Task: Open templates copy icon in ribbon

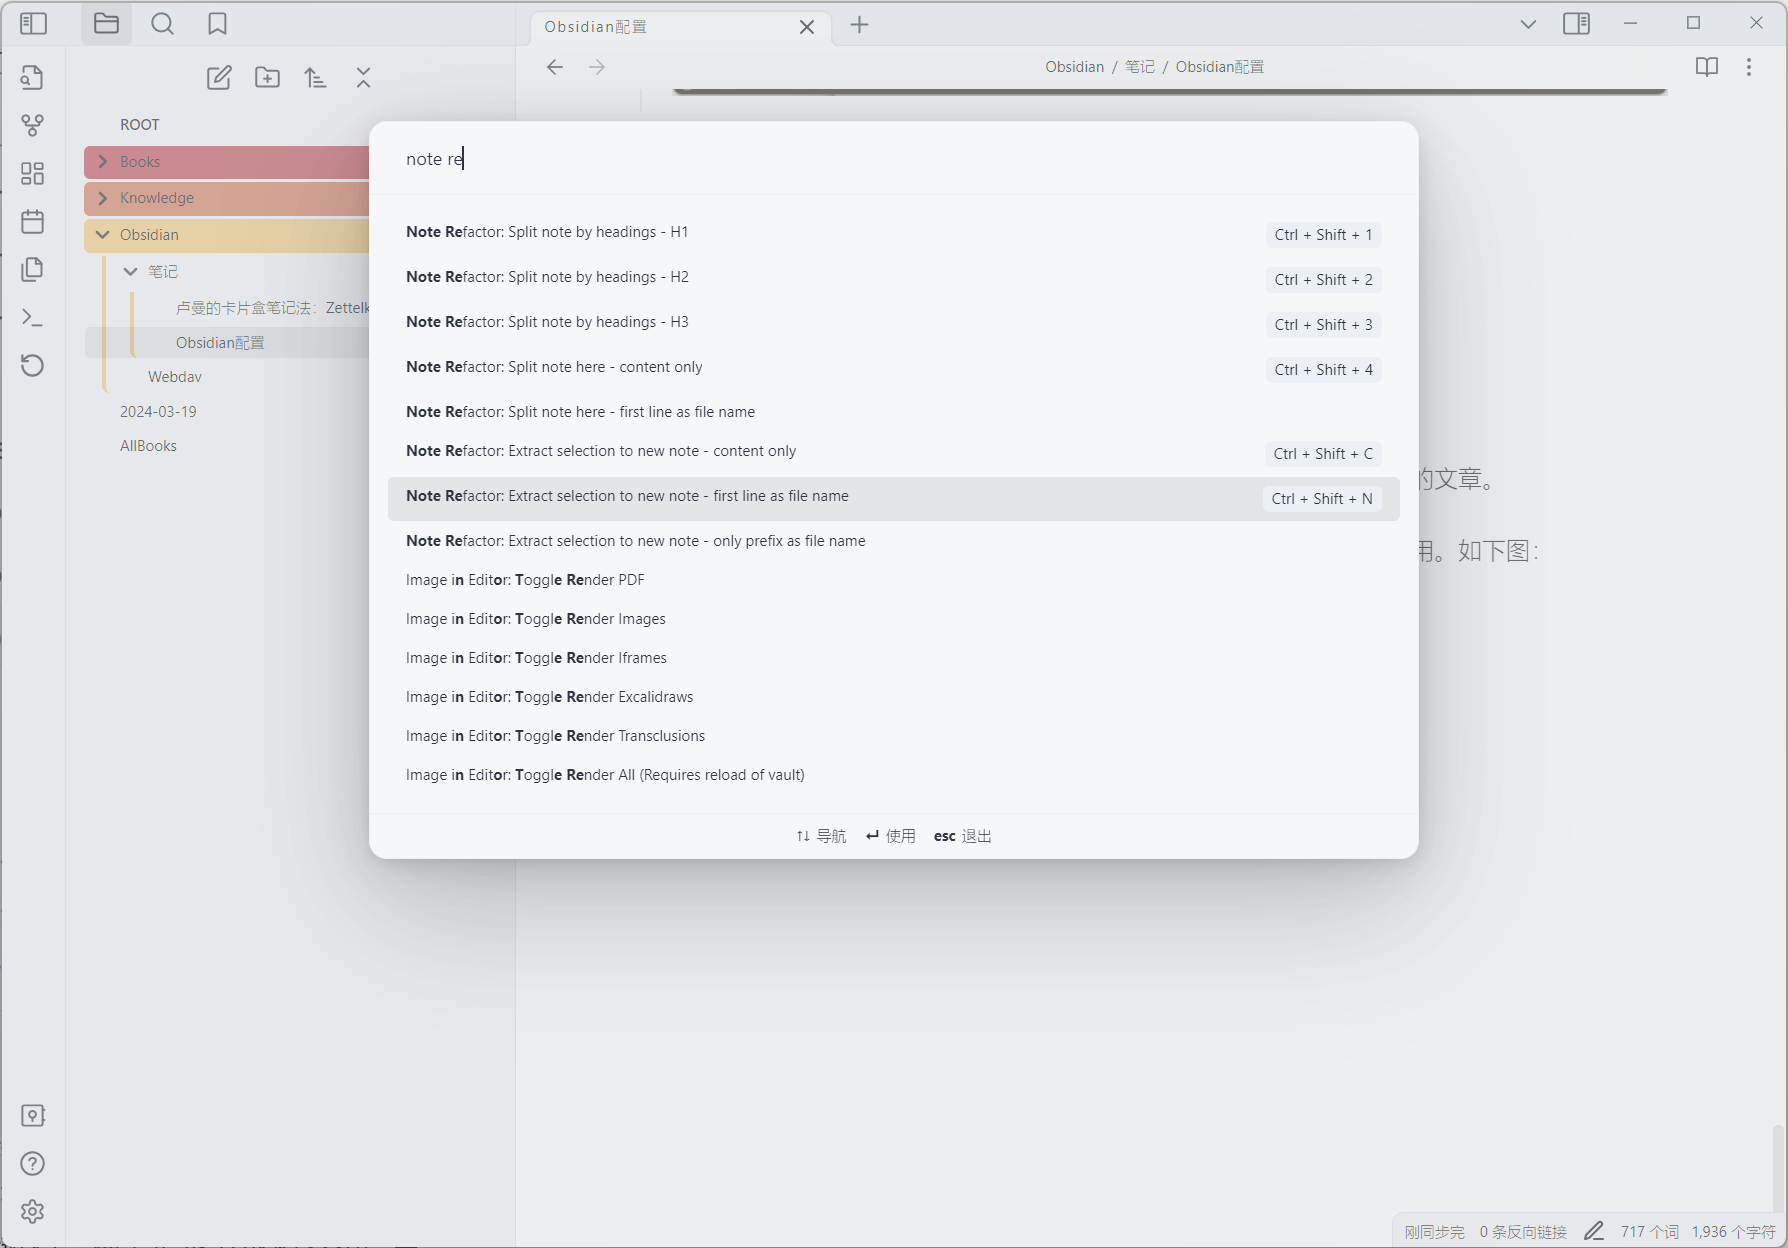Action: pos(32,269)
